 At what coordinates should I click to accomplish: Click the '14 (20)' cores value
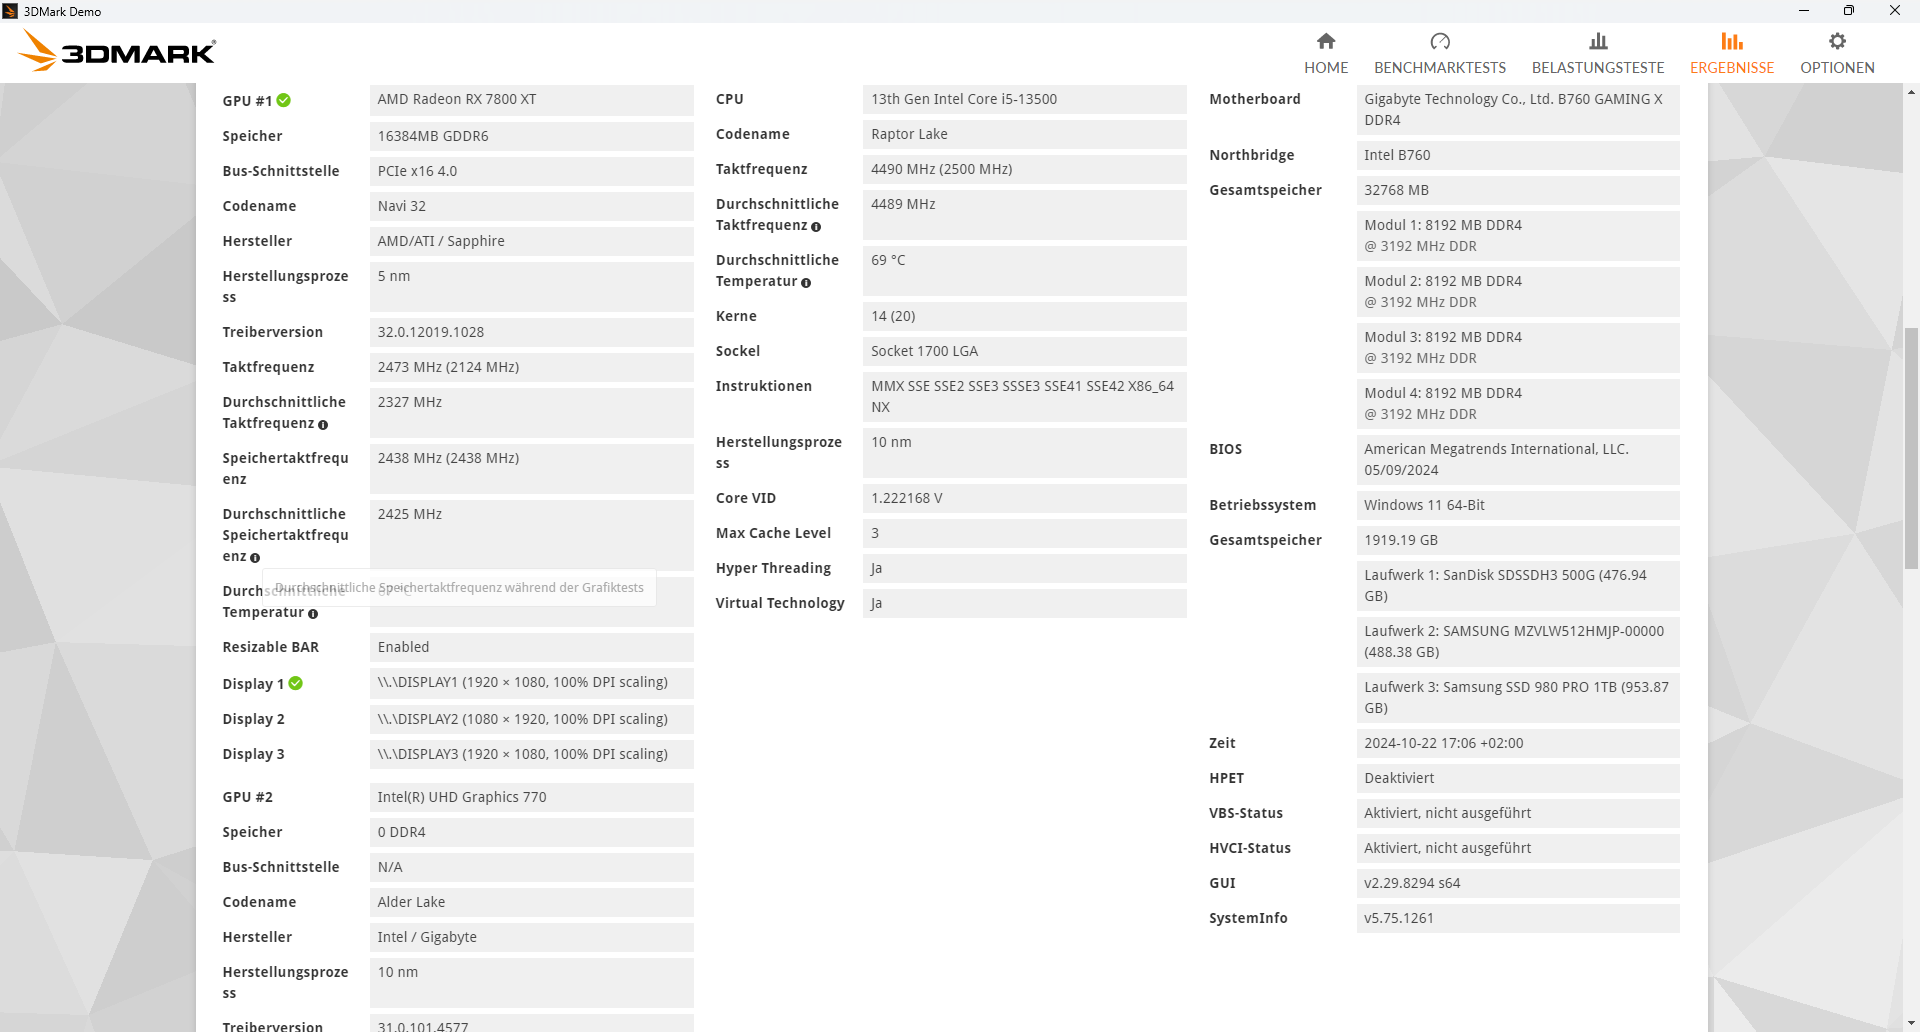click(x=1024, y=316)
